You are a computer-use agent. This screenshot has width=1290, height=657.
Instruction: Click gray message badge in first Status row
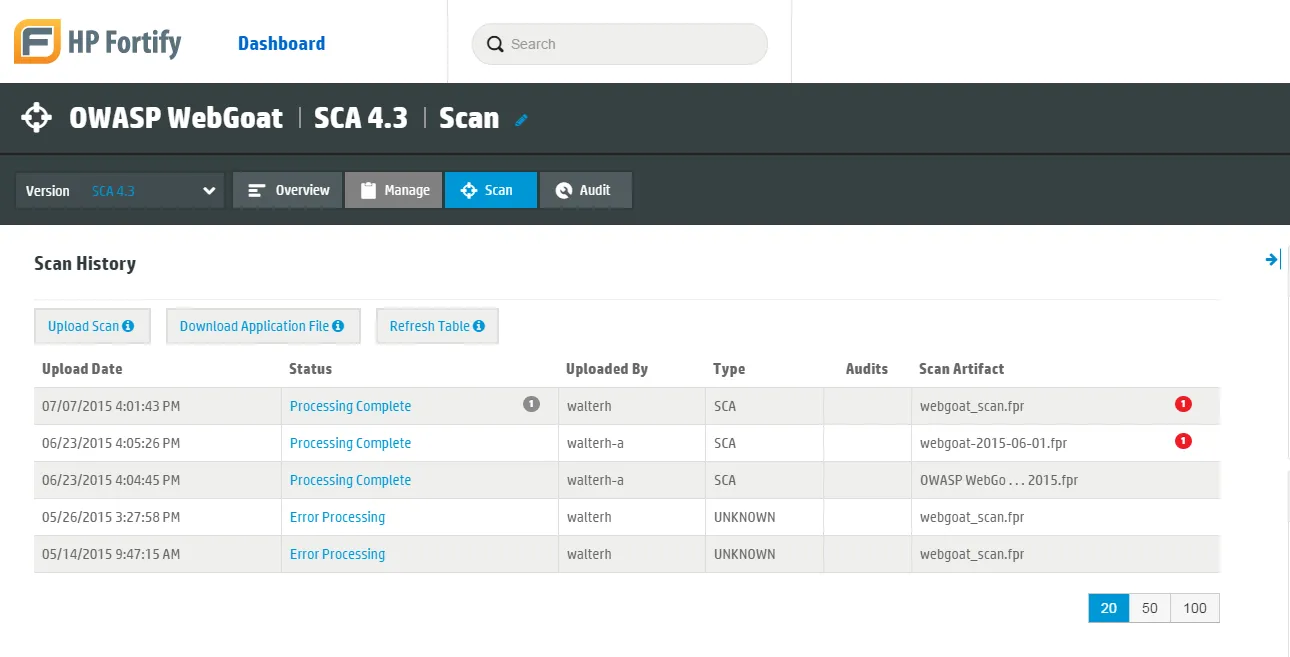pos(531,404)
